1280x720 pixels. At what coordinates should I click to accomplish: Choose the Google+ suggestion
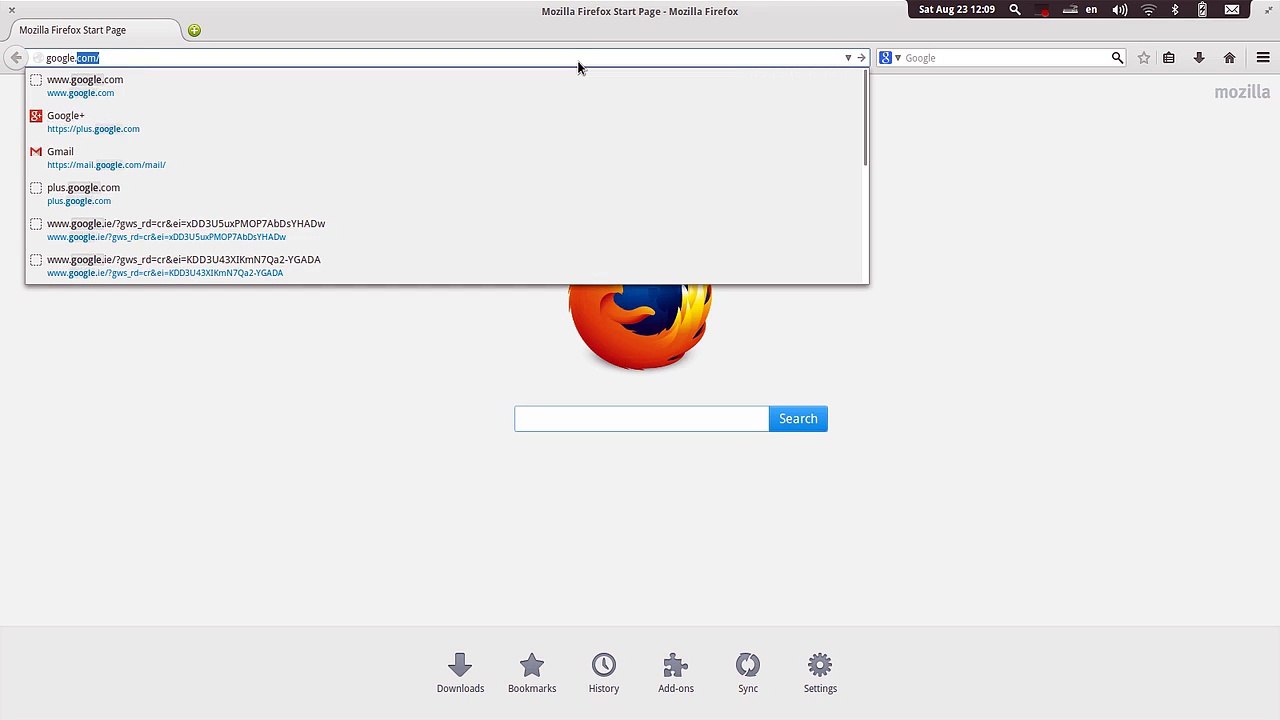443,122
